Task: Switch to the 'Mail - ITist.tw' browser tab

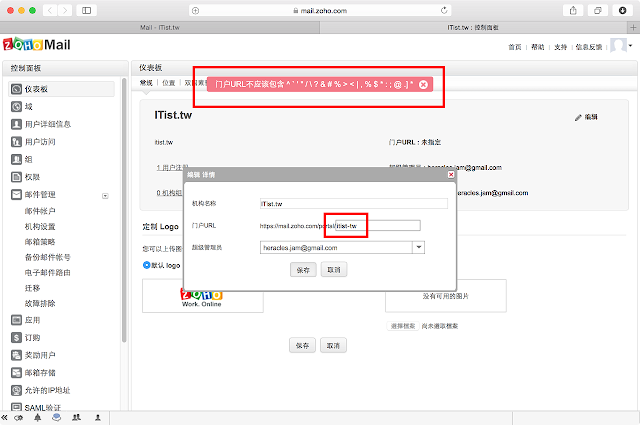Action: click(x=160, y=27)
